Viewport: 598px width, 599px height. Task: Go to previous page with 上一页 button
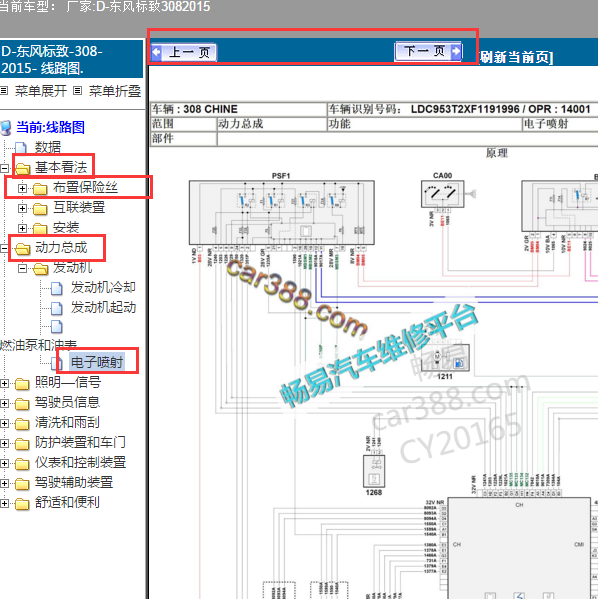[x=184, y=52]
